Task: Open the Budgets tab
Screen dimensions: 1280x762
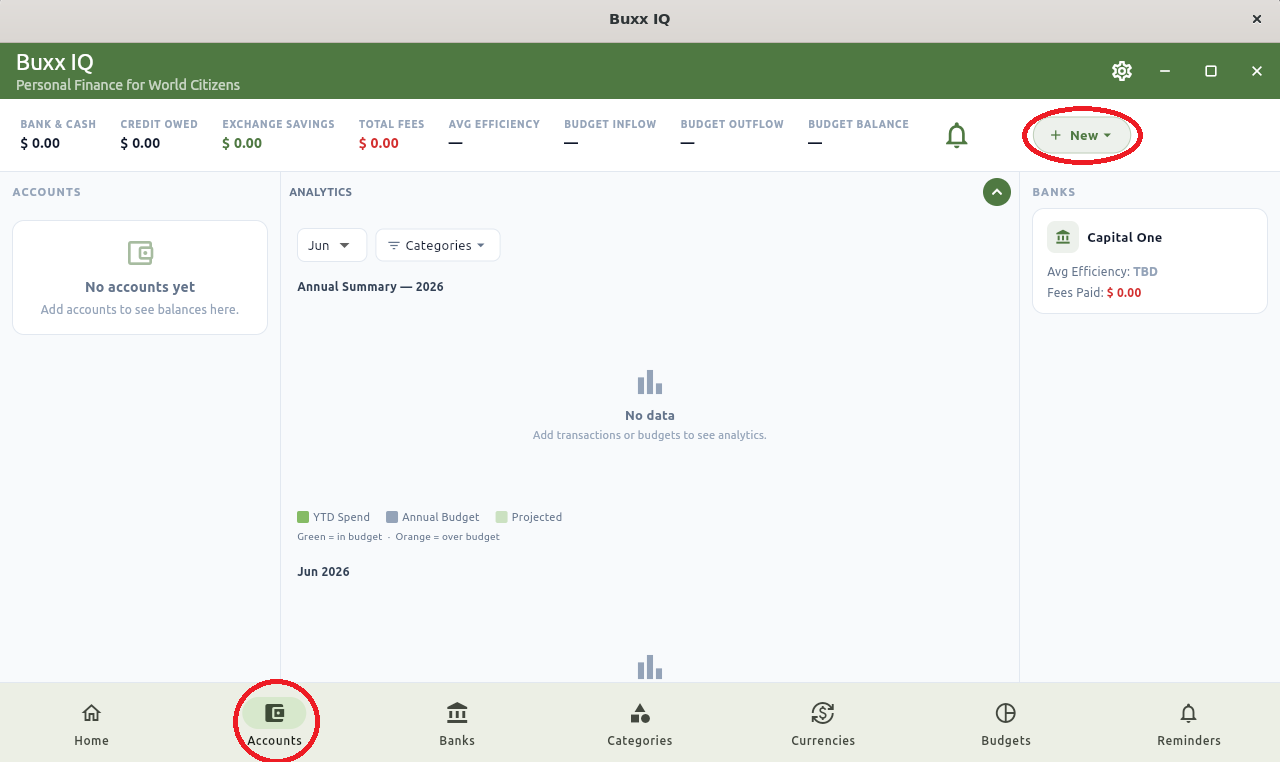Action: [1006, 725]
